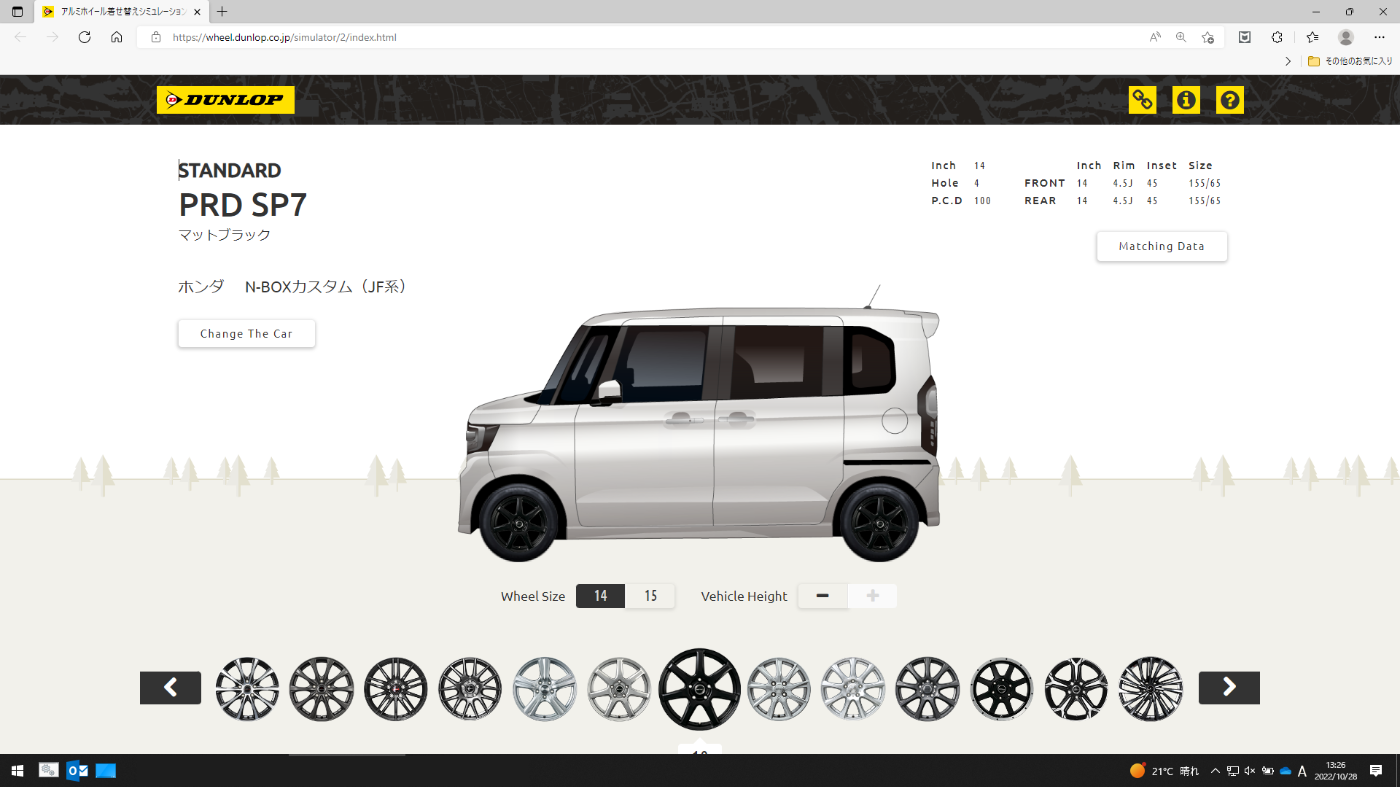Open the tab actions icon at the far left of the tab strip
The width and height of the screenshot is (1400, 787).
pos(17,11)
